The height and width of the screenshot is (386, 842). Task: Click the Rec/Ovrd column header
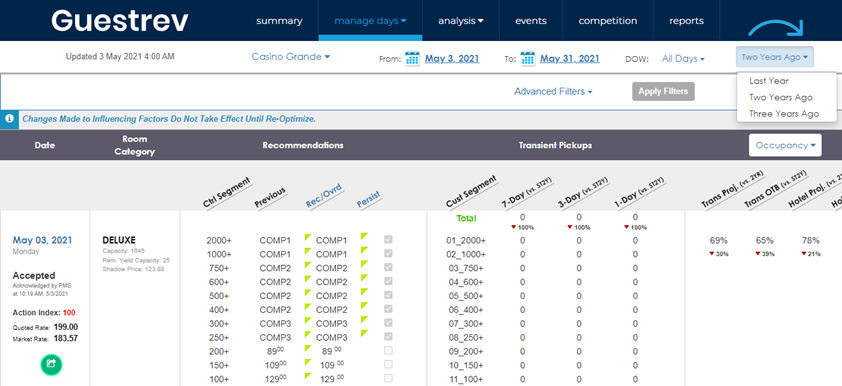click(x=324, y=195)
